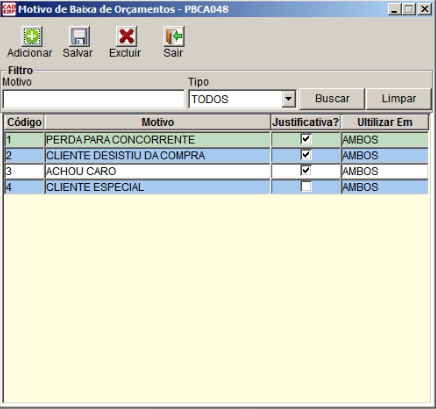Toggle Justificativa checkbox for PERDA PARA CONCORRENTE
436x409 pixels.
coord(306,139)
